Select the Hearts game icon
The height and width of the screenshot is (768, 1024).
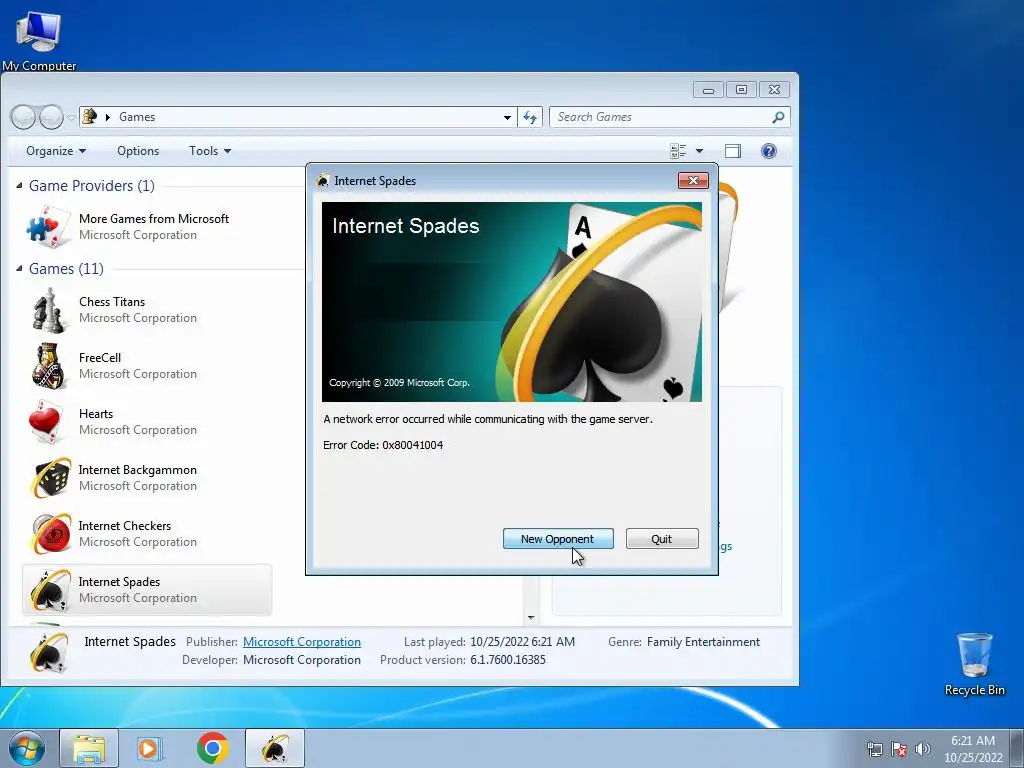(x=46, y=422)
